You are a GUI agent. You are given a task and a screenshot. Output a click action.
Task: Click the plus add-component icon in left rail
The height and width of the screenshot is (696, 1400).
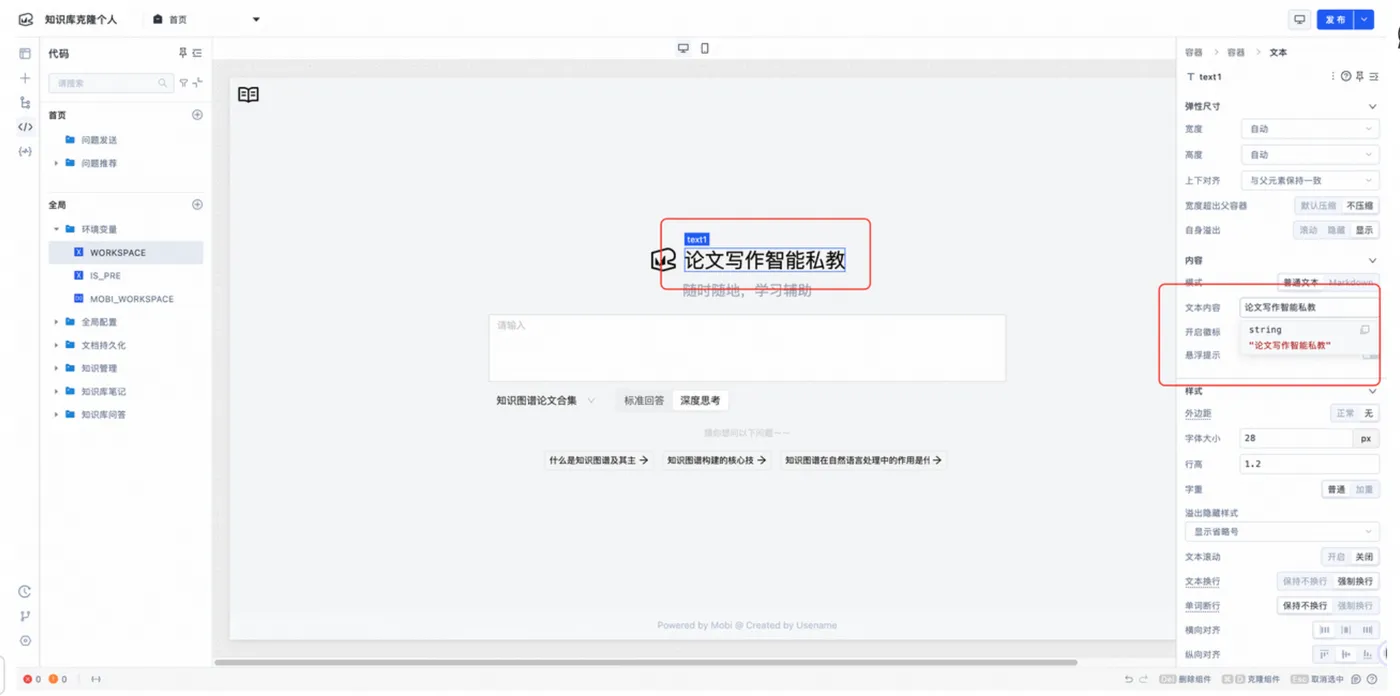pos(25,78)
